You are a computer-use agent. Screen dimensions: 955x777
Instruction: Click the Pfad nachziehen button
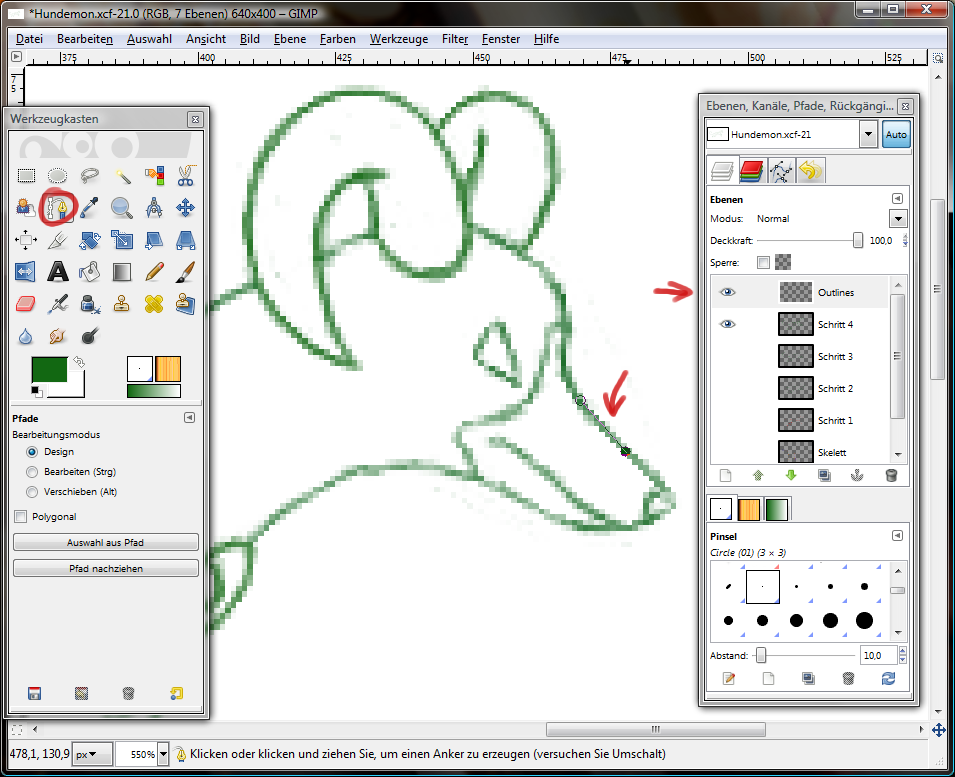point(105,569)
